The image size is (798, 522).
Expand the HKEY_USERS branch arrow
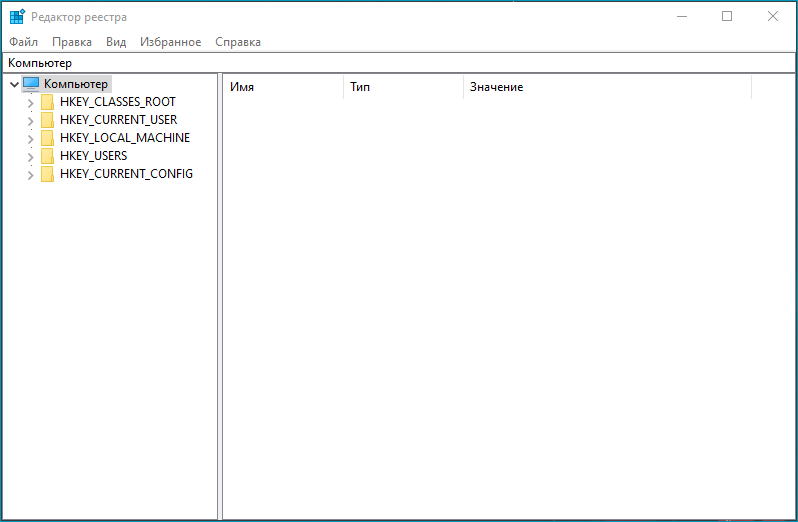coord(30,157)
